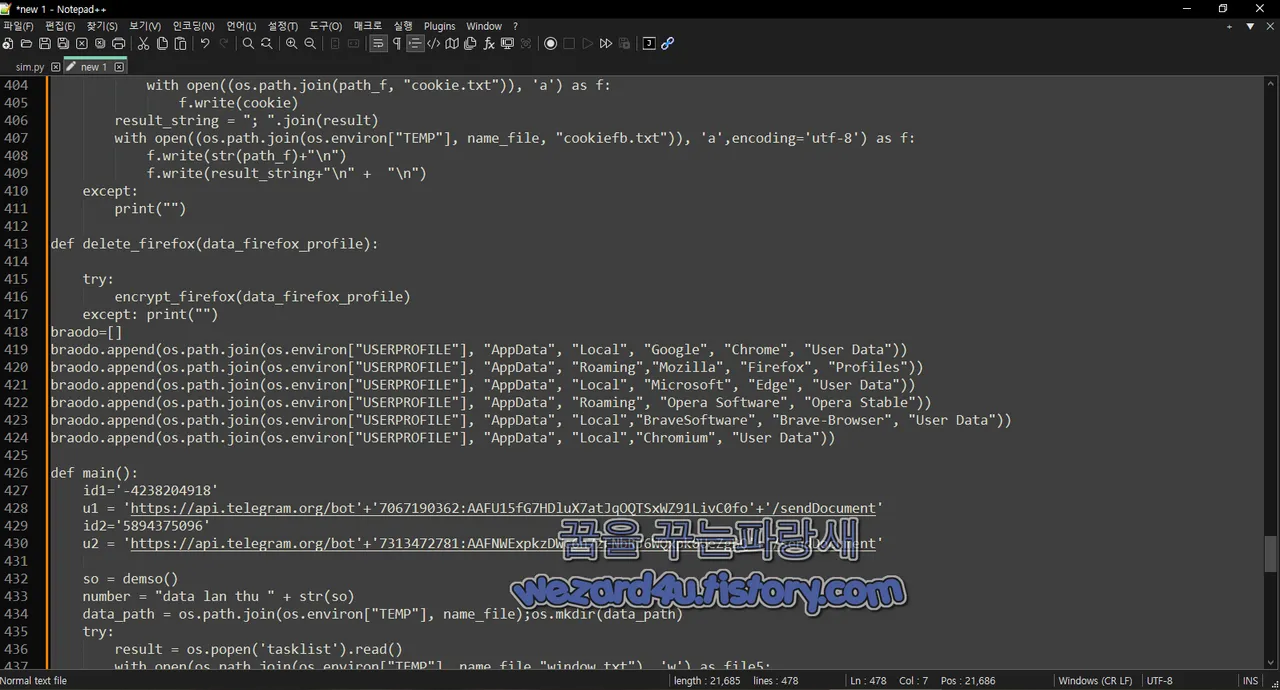Click the Redo toolbar icon
The image size is (1280, 690).
click(224, 44)
